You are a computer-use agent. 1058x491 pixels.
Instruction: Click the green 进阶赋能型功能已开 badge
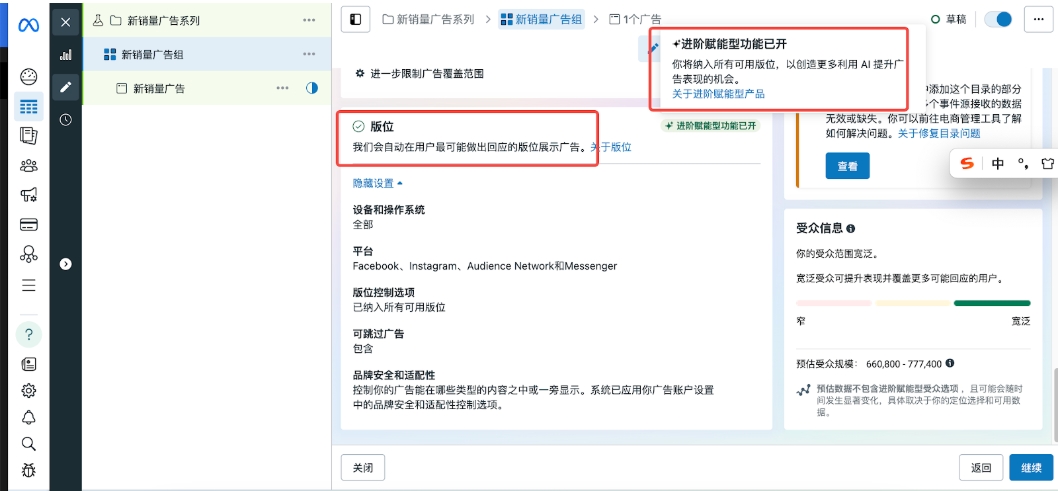(710, 125)
